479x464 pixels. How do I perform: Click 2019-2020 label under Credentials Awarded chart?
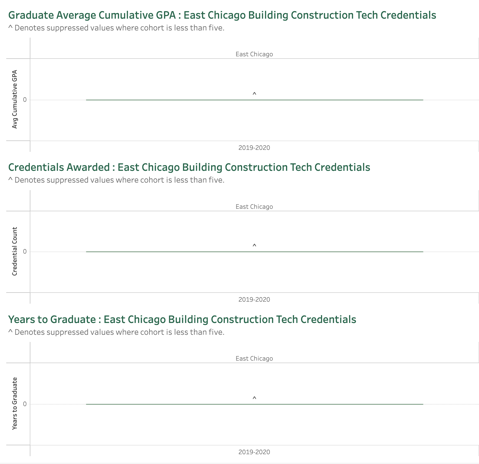254,299
